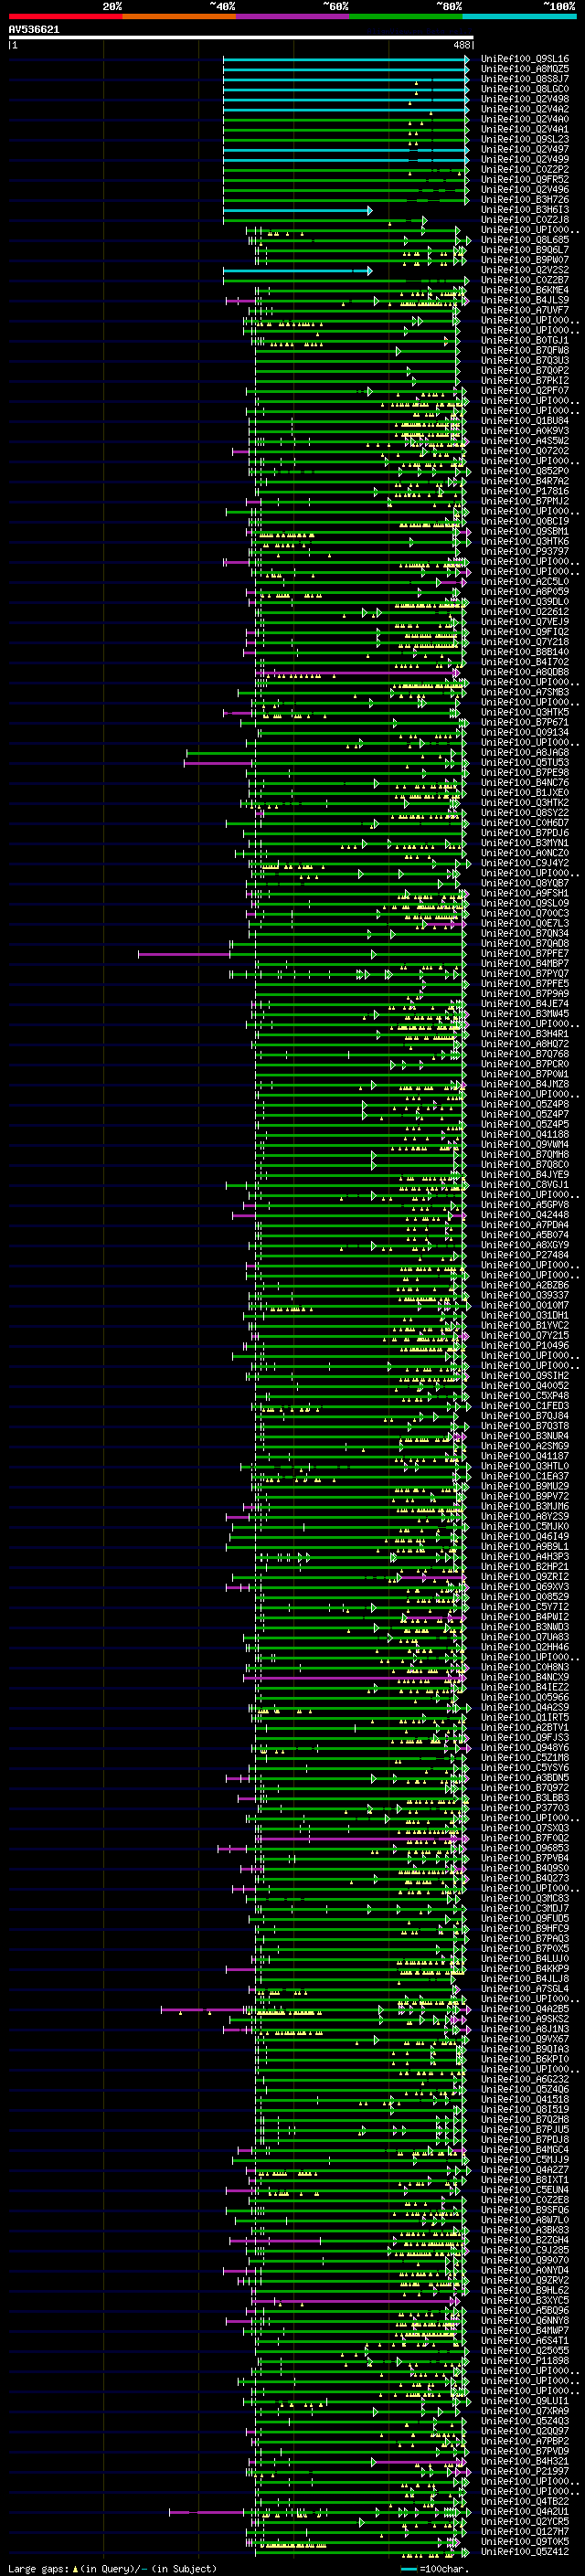Click the white query sequence bar

point(241,38)
